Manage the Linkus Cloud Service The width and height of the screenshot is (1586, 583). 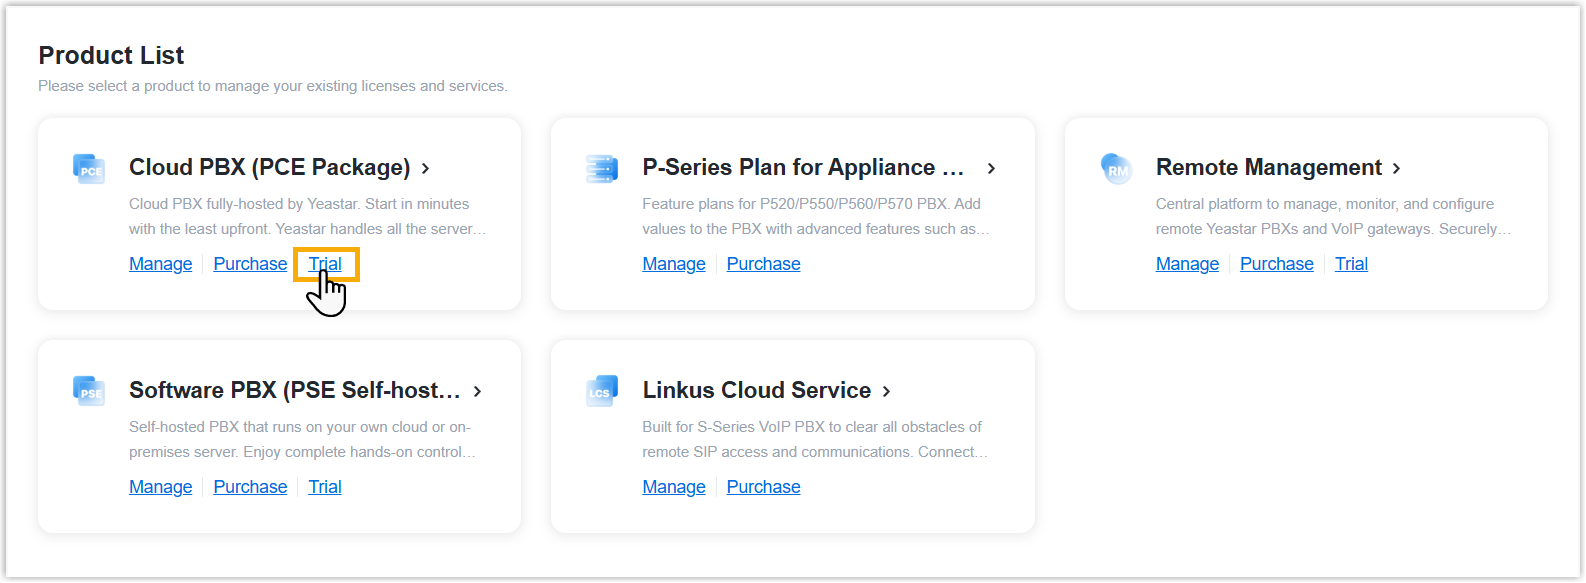point(674,487)
